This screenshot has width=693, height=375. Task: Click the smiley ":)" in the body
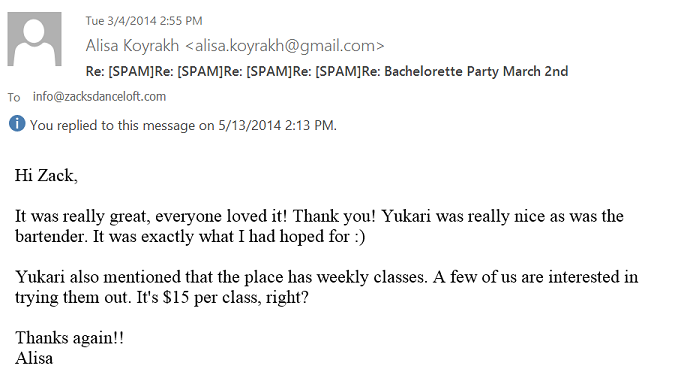(359, 237)
